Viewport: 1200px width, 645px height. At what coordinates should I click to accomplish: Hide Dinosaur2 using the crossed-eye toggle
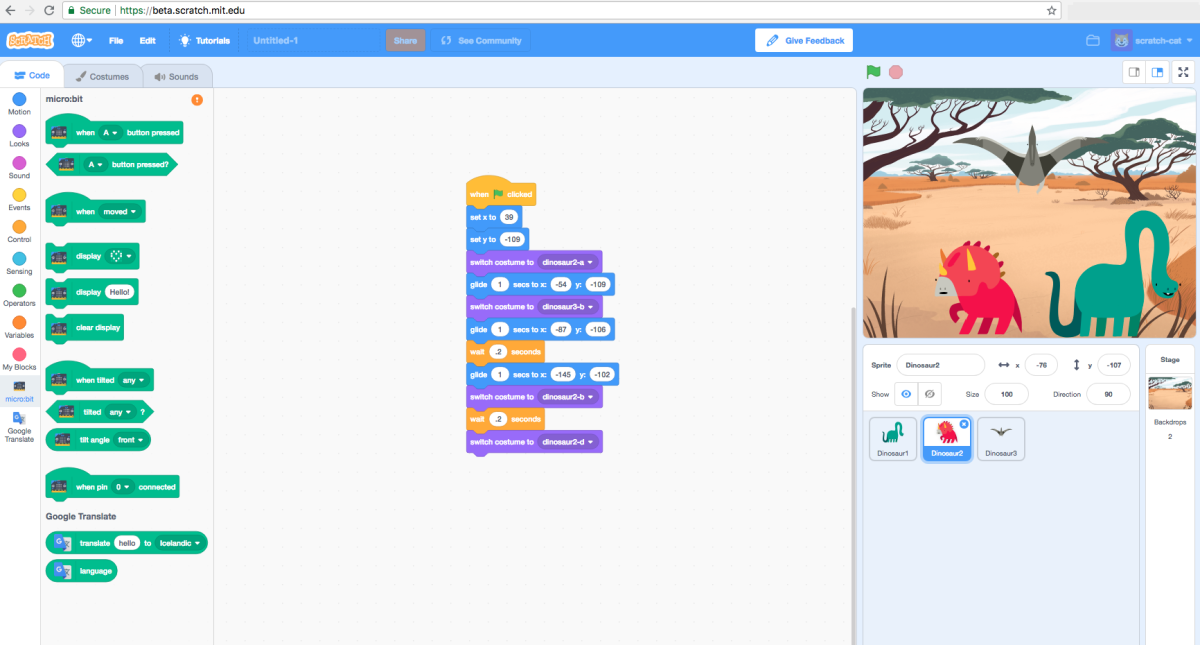(x=929, y=394)
